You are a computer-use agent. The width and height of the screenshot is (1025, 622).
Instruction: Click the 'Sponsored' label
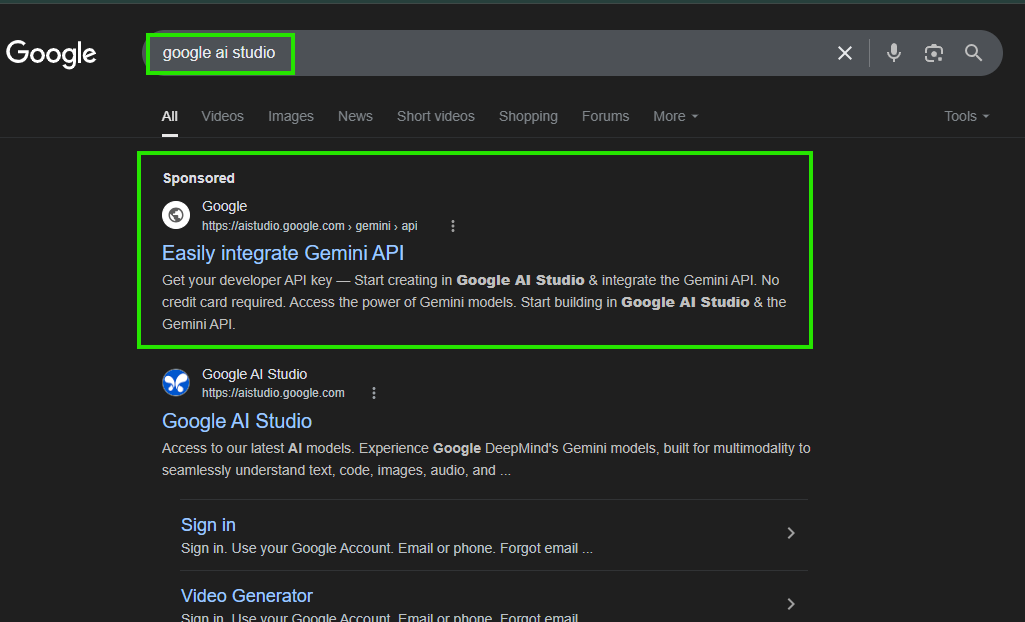pyautogui.click(x=199, y=178)
